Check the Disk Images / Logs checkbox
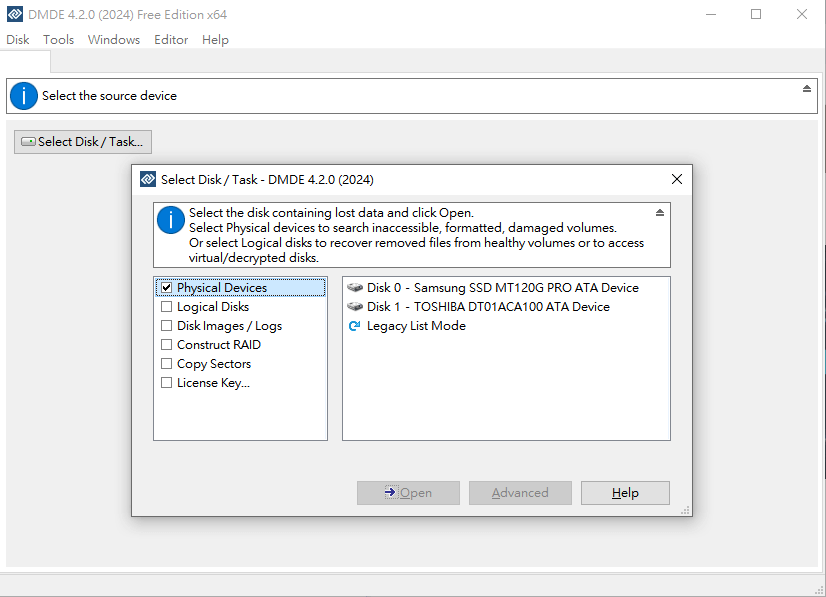Image resolution: width=826 pixels, height=597 pixels. 166,326
